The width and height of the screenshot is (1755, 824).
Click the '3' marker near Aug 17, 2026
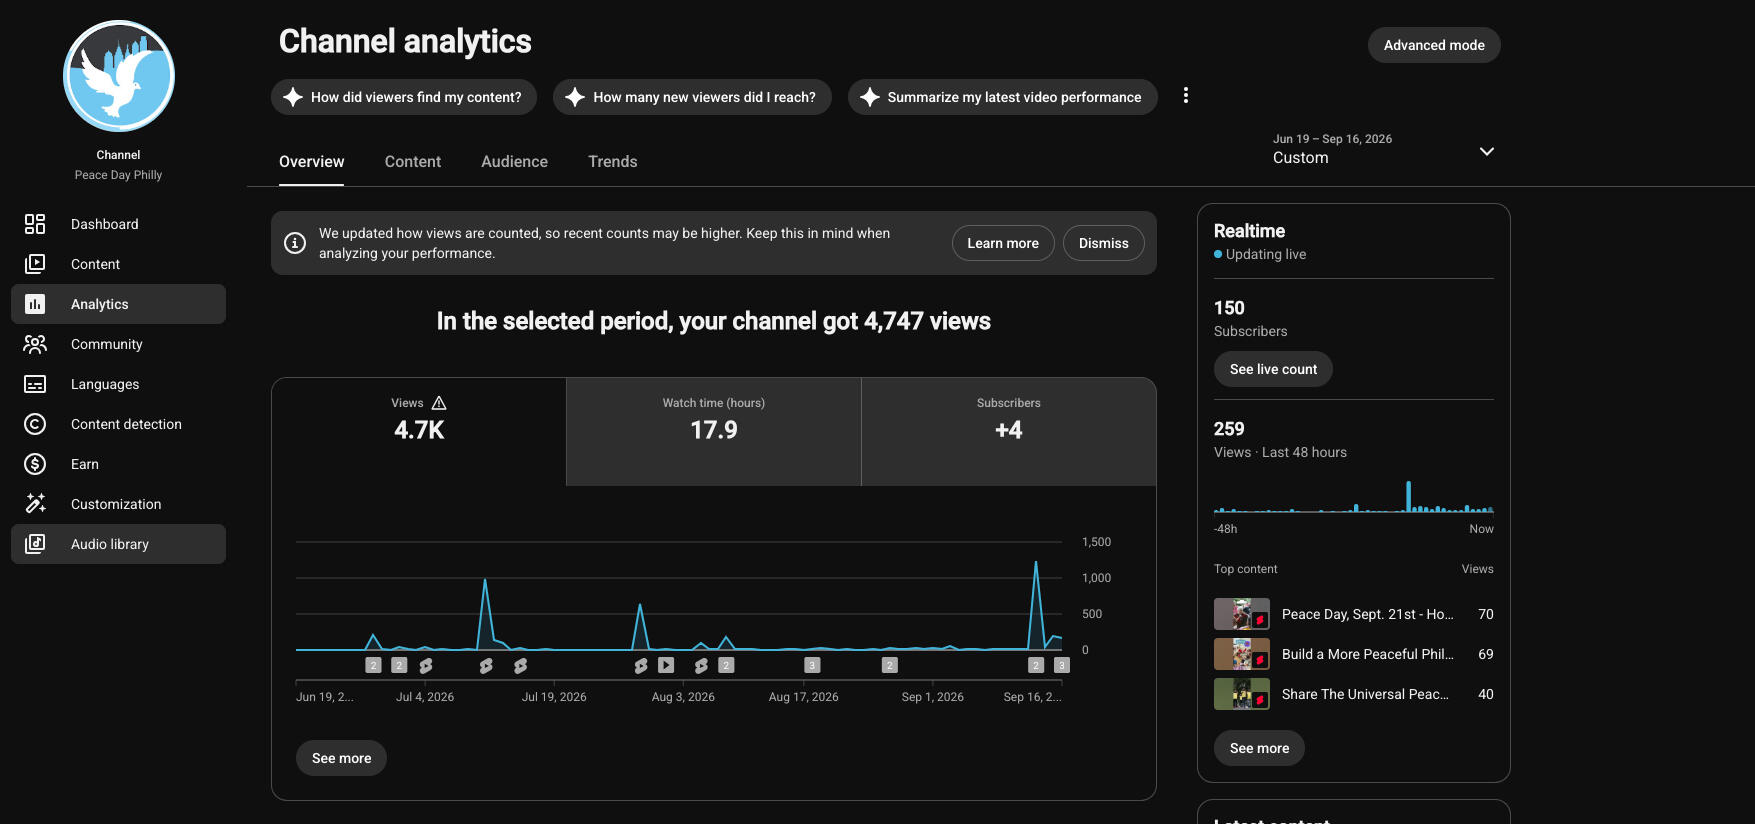click(812, 665)
